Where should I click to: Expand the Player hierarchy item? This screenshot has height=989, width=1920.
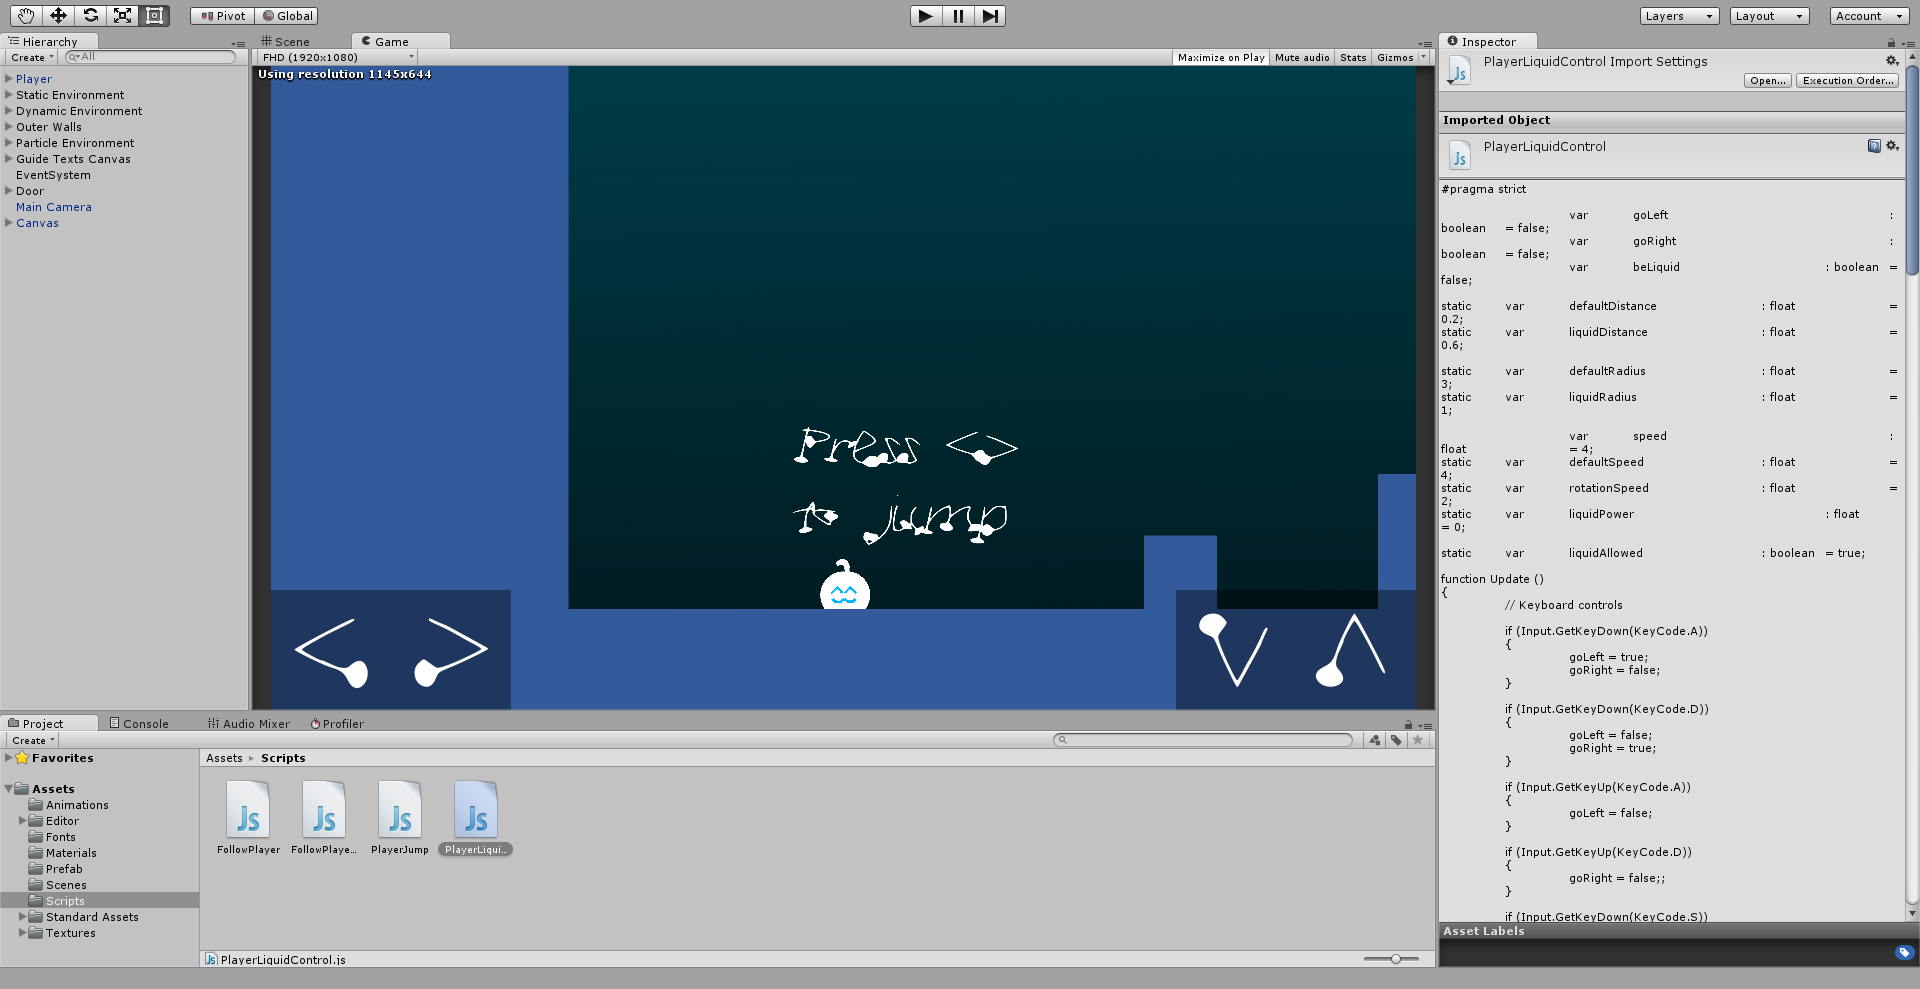tap(9, 79)
